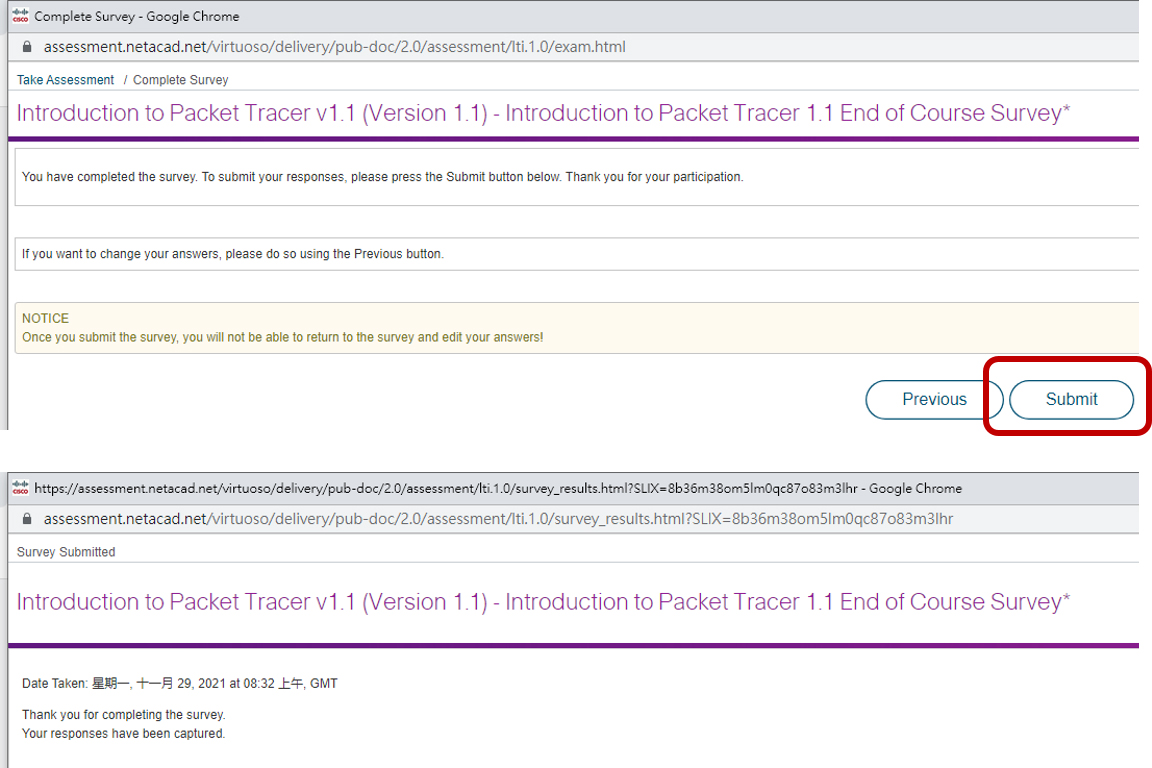Open the Take Assessment breadcrumb link
The height and width of the screenshot is (768, 1152).
tap(65, 79)
